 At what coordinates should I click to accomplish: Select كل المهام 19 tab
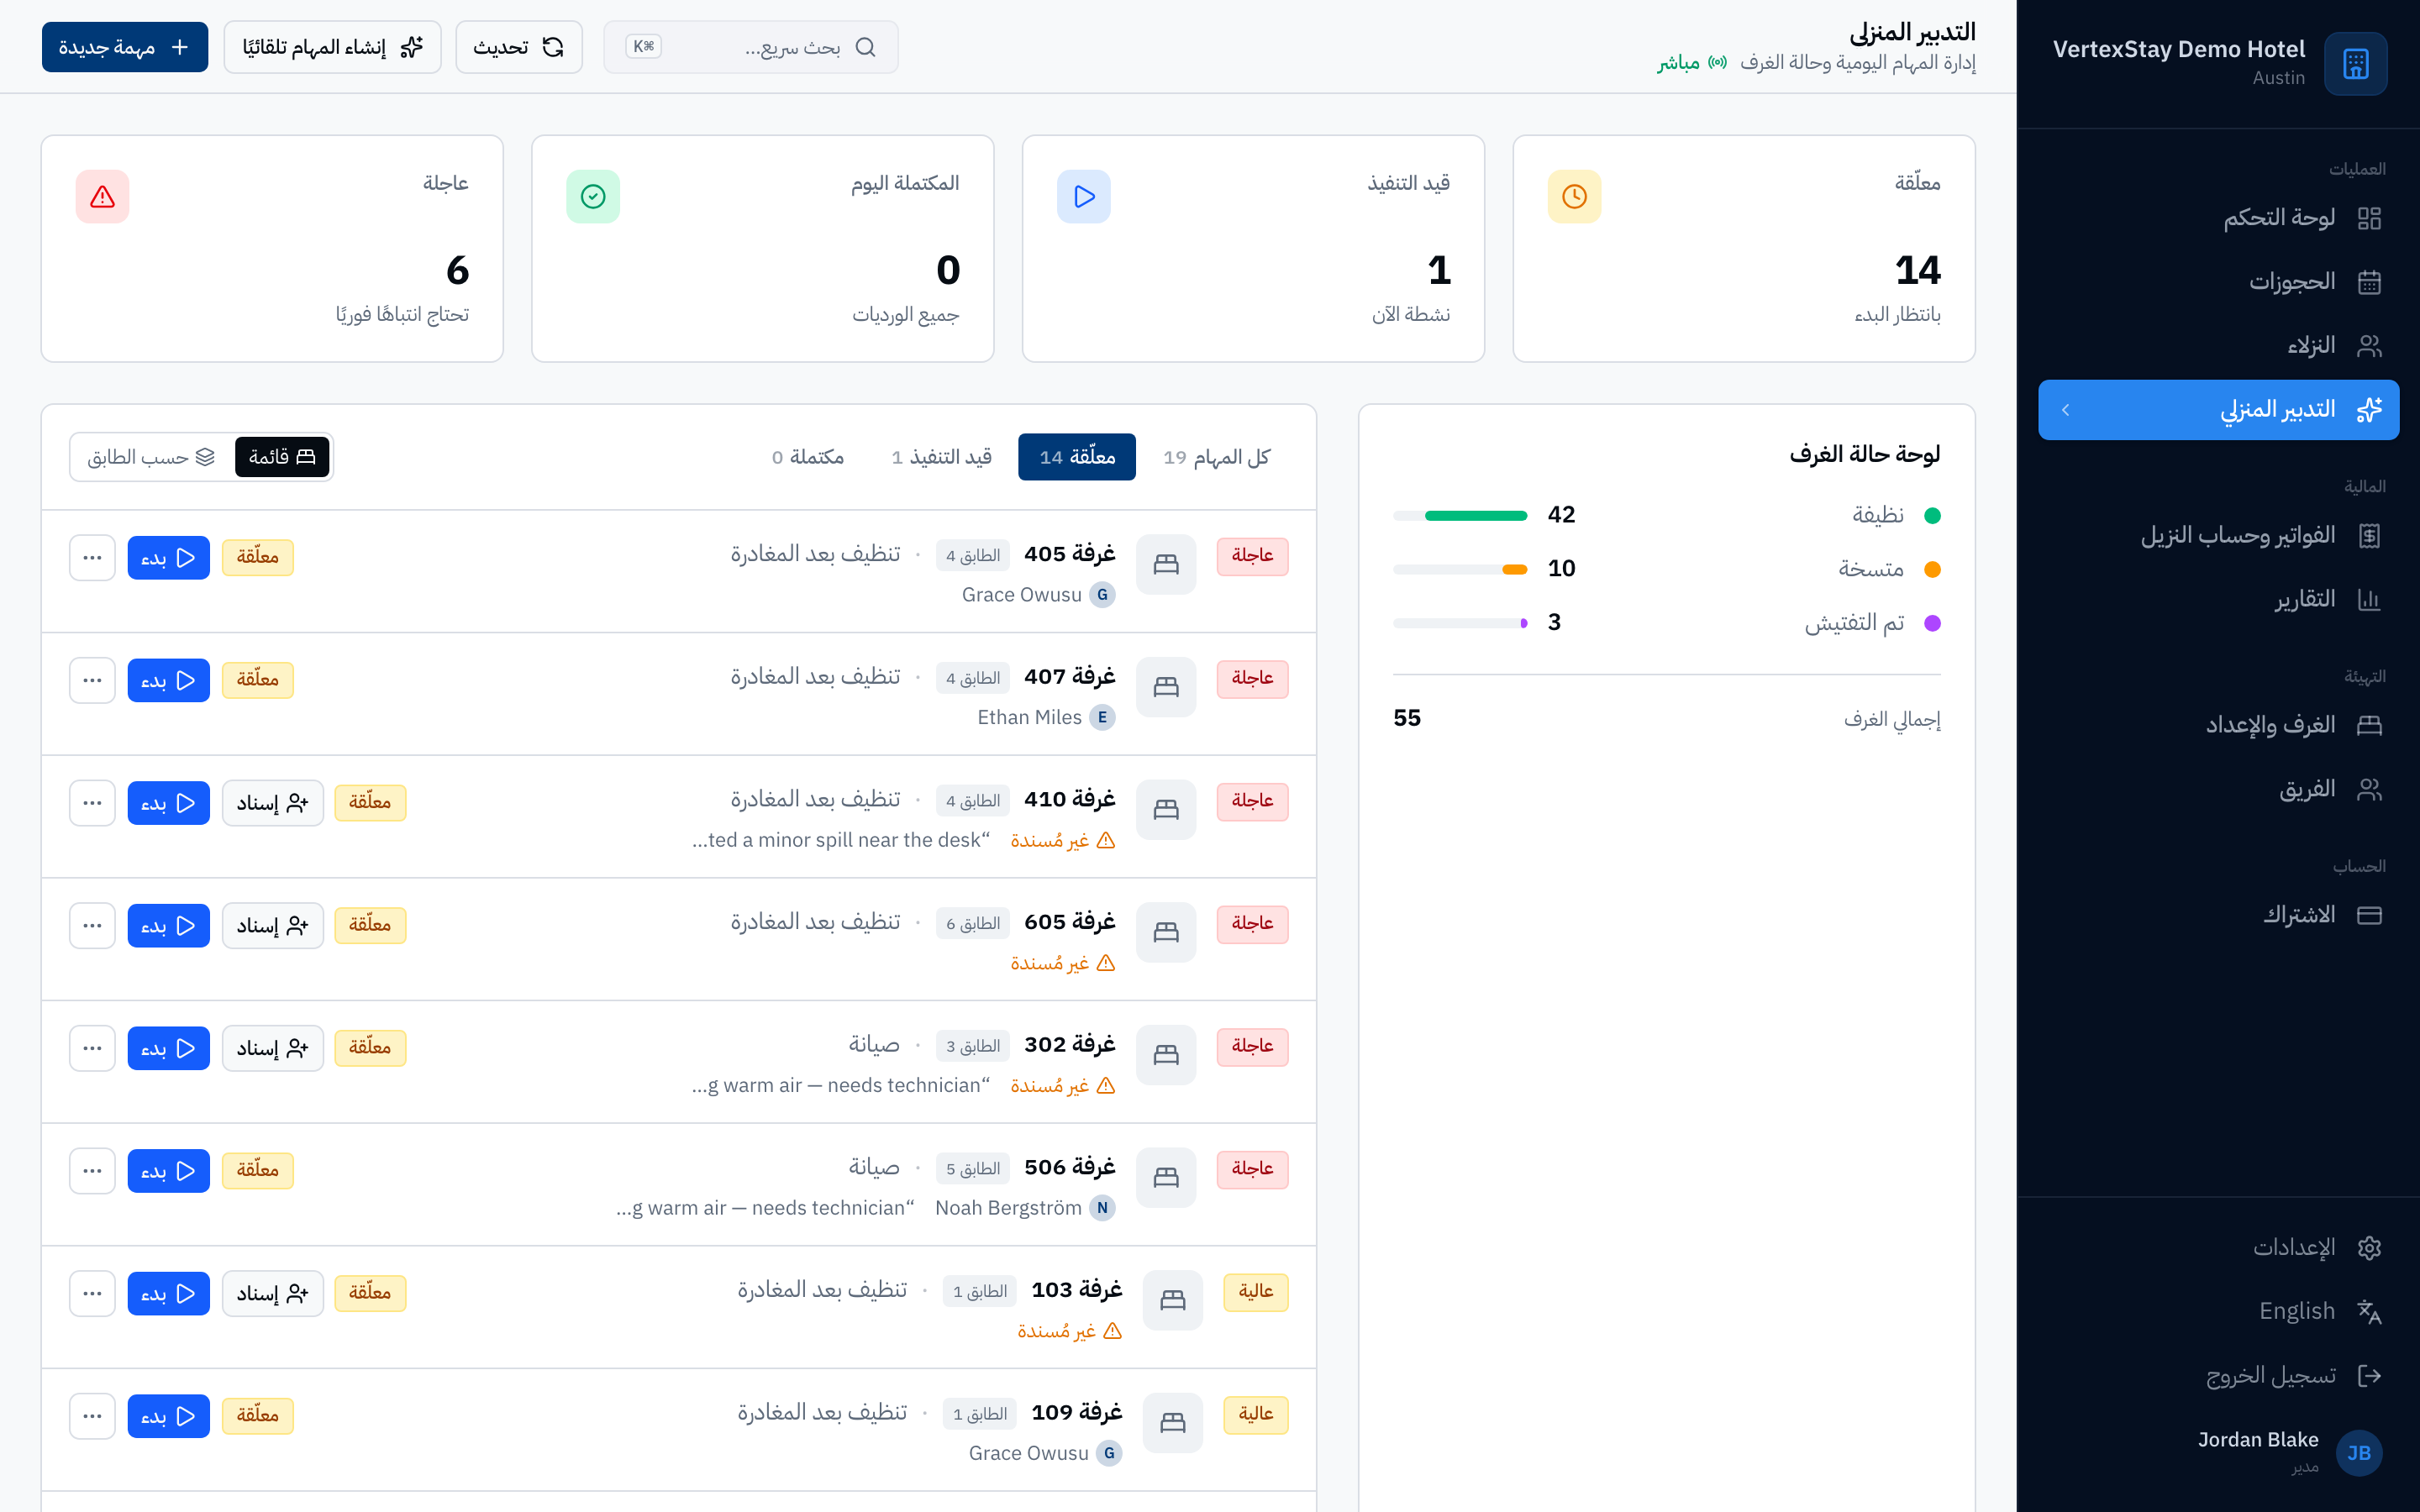(1217, 457)
